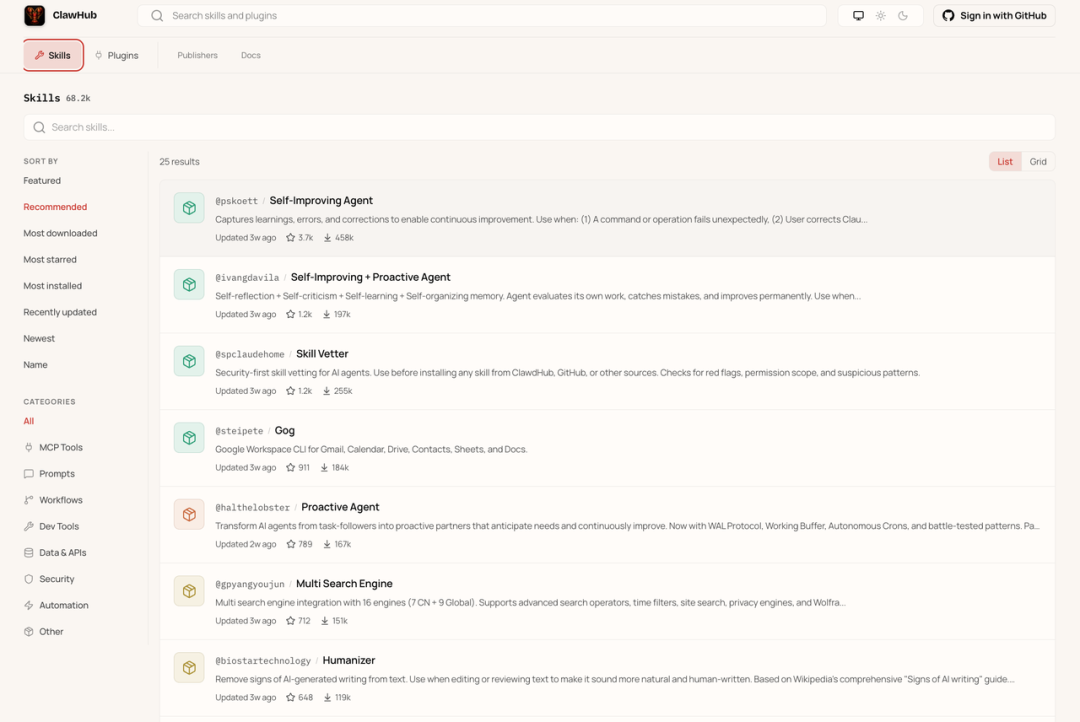Viewport: 1080px width, 722px height.
Task: Click the Search skills... input field
Action: coord(539,127)
